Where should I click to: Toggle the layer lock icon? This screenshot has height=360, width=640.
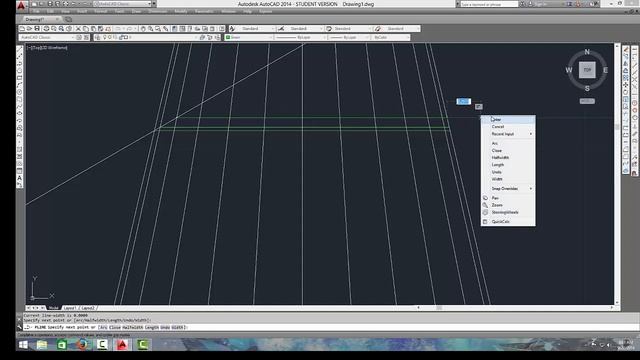[121, 37]
